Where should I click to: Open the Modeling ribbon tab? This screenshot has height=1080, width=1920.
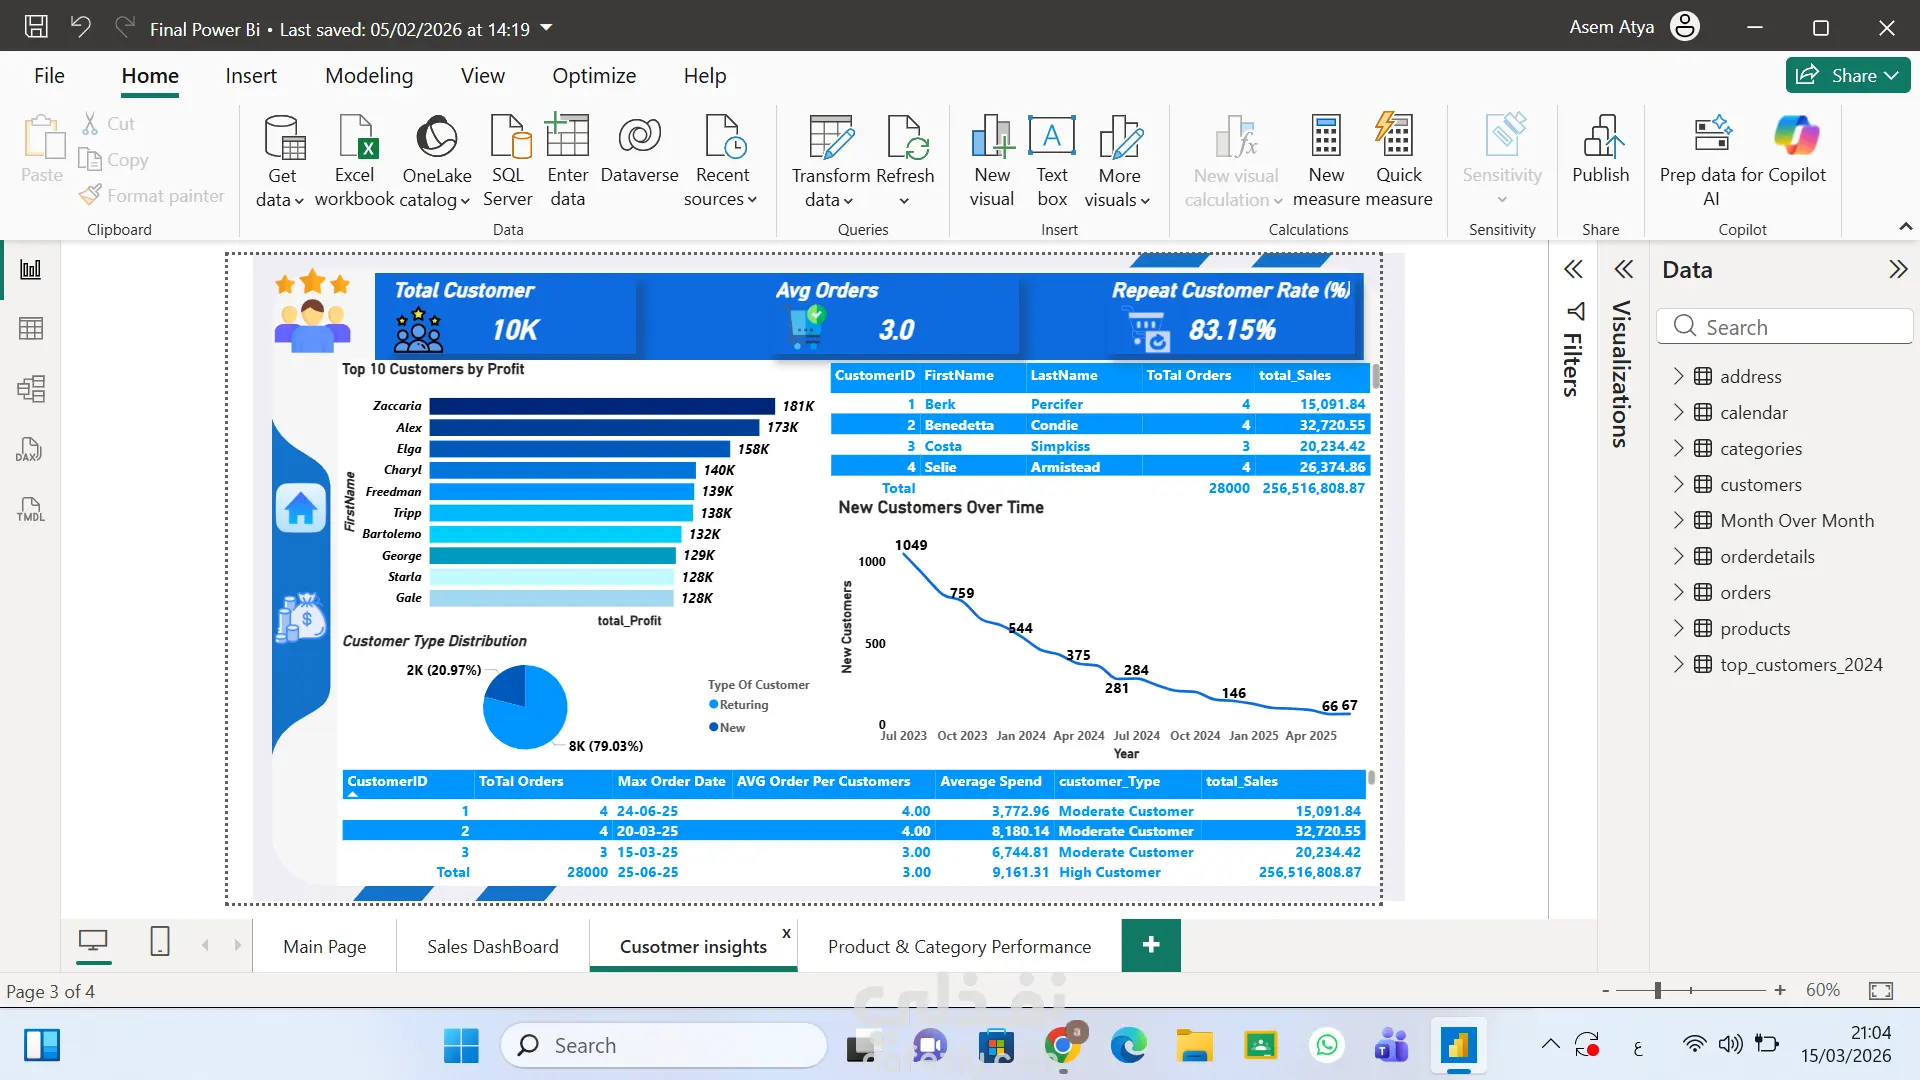click(368, 76)
